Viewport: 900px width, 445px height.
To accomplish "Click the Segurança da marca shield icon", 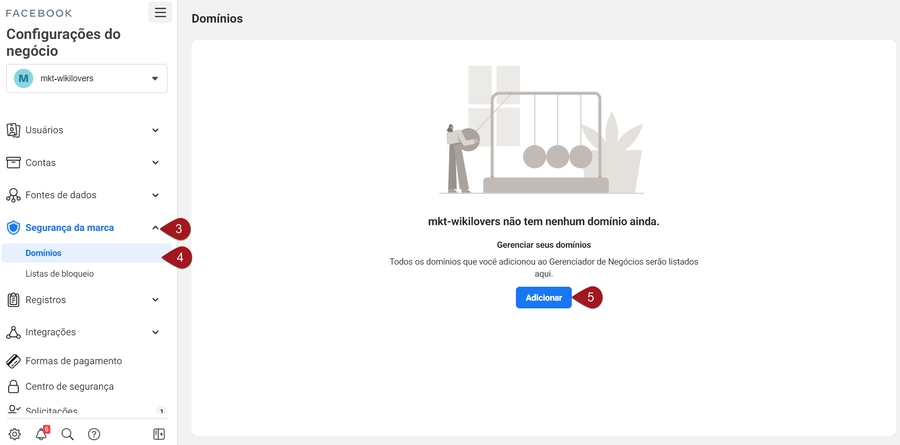I will [14, 228].
